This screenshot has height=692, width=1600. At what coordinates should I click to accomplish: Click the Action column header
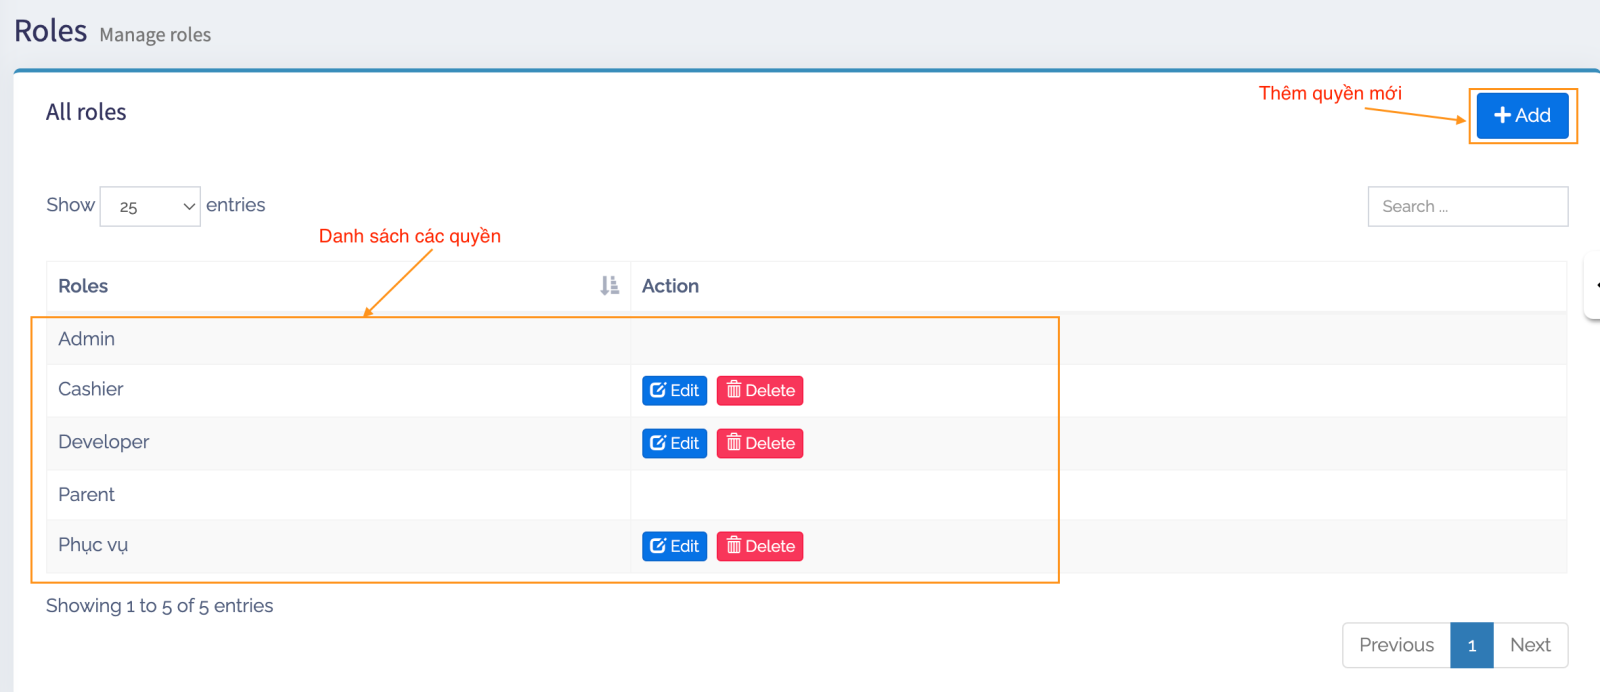[x=670, y=286]
